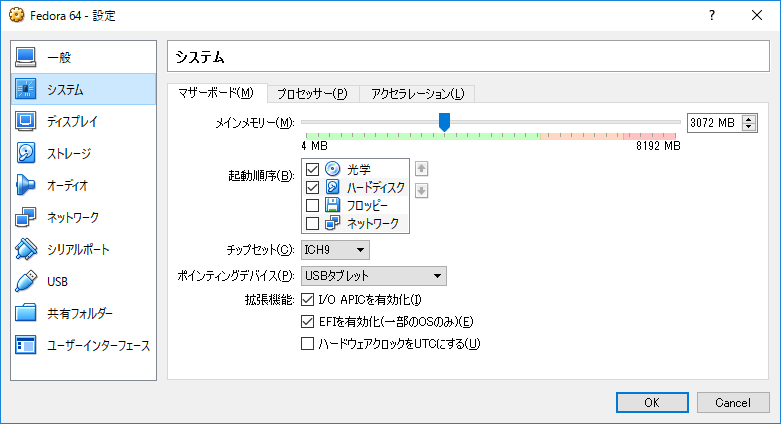Screen dimensions: 781x424
Task: Click the ハードディスク drive icon in boot order
Action: coord(332,187)
